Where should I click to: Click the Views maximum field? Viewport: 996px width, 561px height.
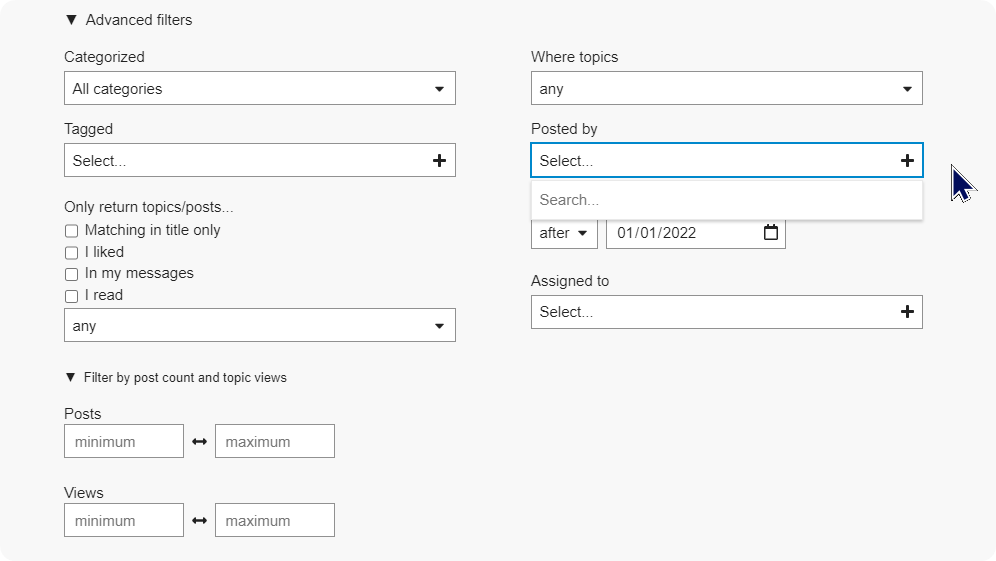click(275, 520)
